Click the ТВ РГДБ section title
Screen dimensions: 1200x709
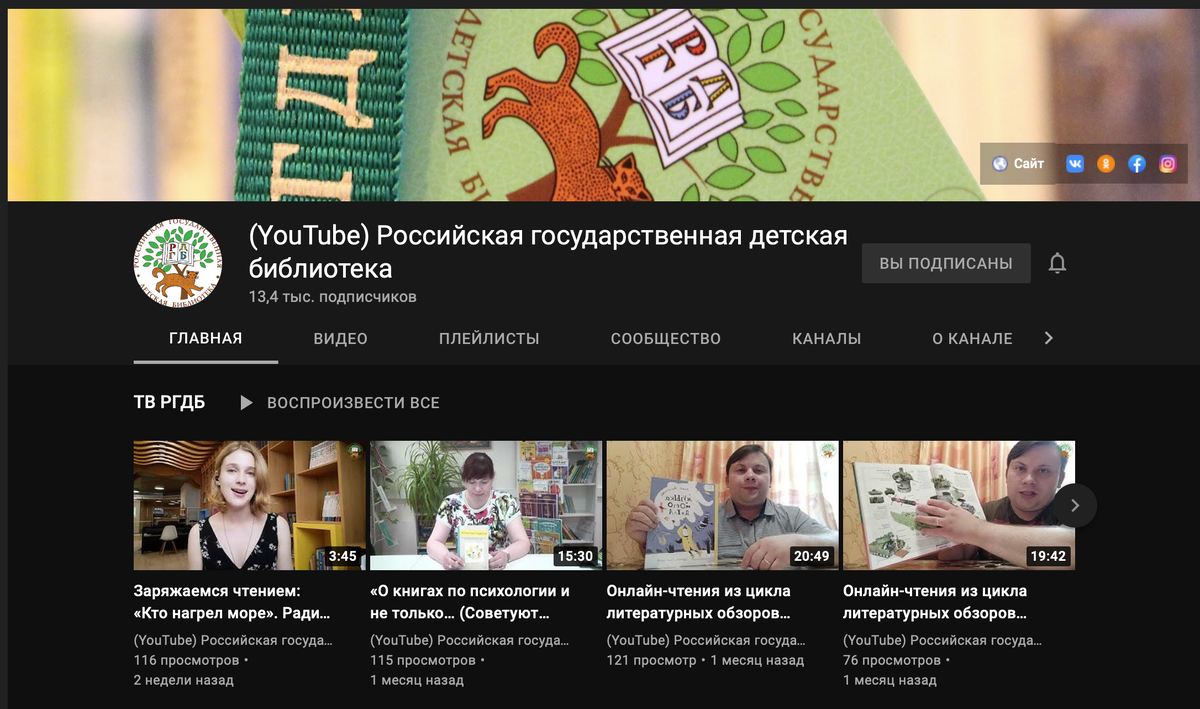click(x=169, y=402)
